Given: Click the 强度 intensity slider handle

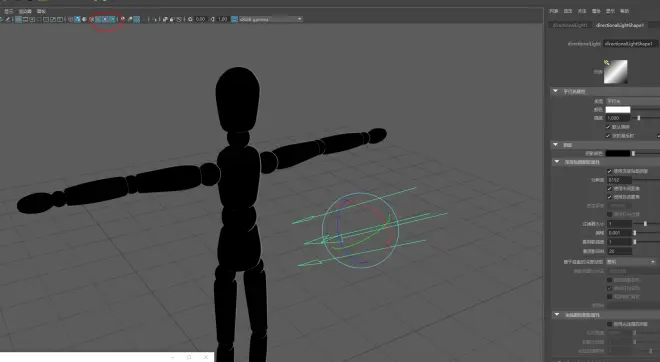Looking at the screenshot, I should point(639,118).
